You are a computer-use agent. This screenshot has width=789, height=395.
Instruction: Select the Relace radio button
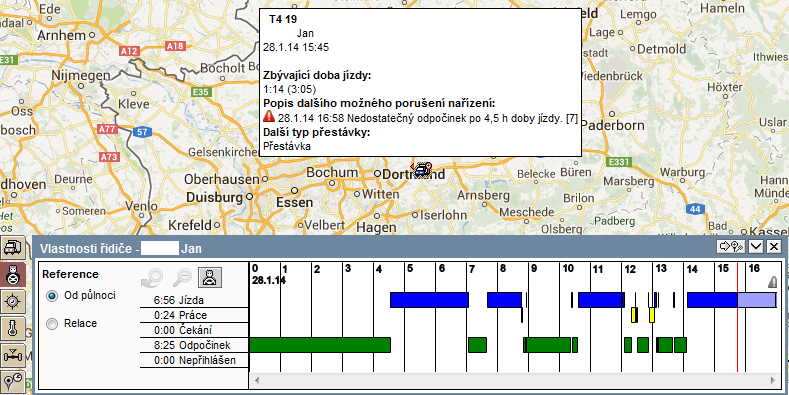coord(51,325)
